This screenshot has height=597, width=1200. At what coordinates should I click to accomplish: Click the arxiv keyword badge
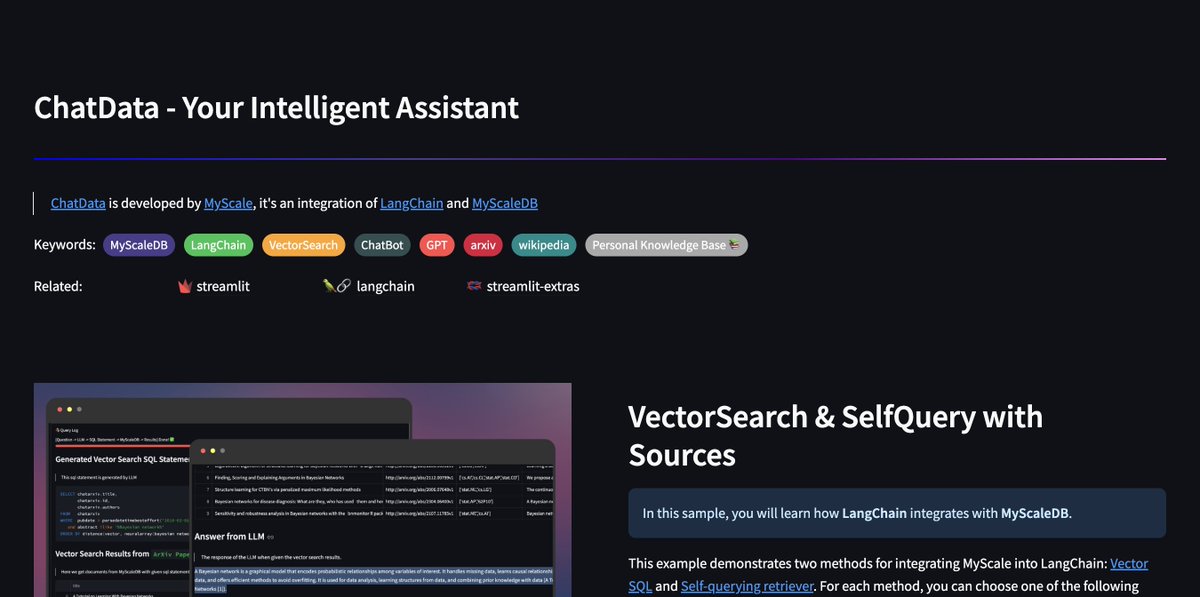click(x=483, y=245)
